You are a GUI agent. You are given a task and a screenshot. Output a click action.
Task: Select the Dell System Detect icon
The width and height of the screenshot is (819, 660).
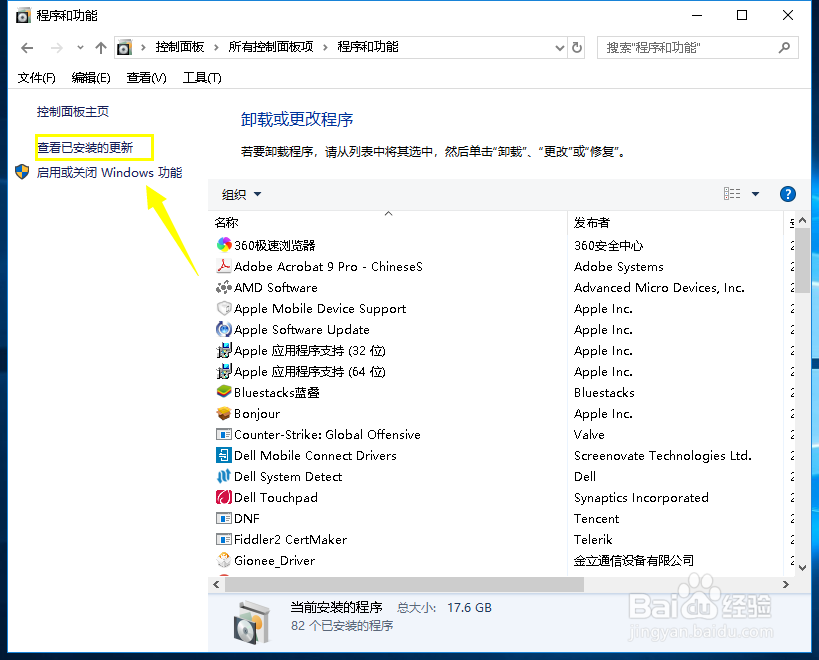coord(224,476)
